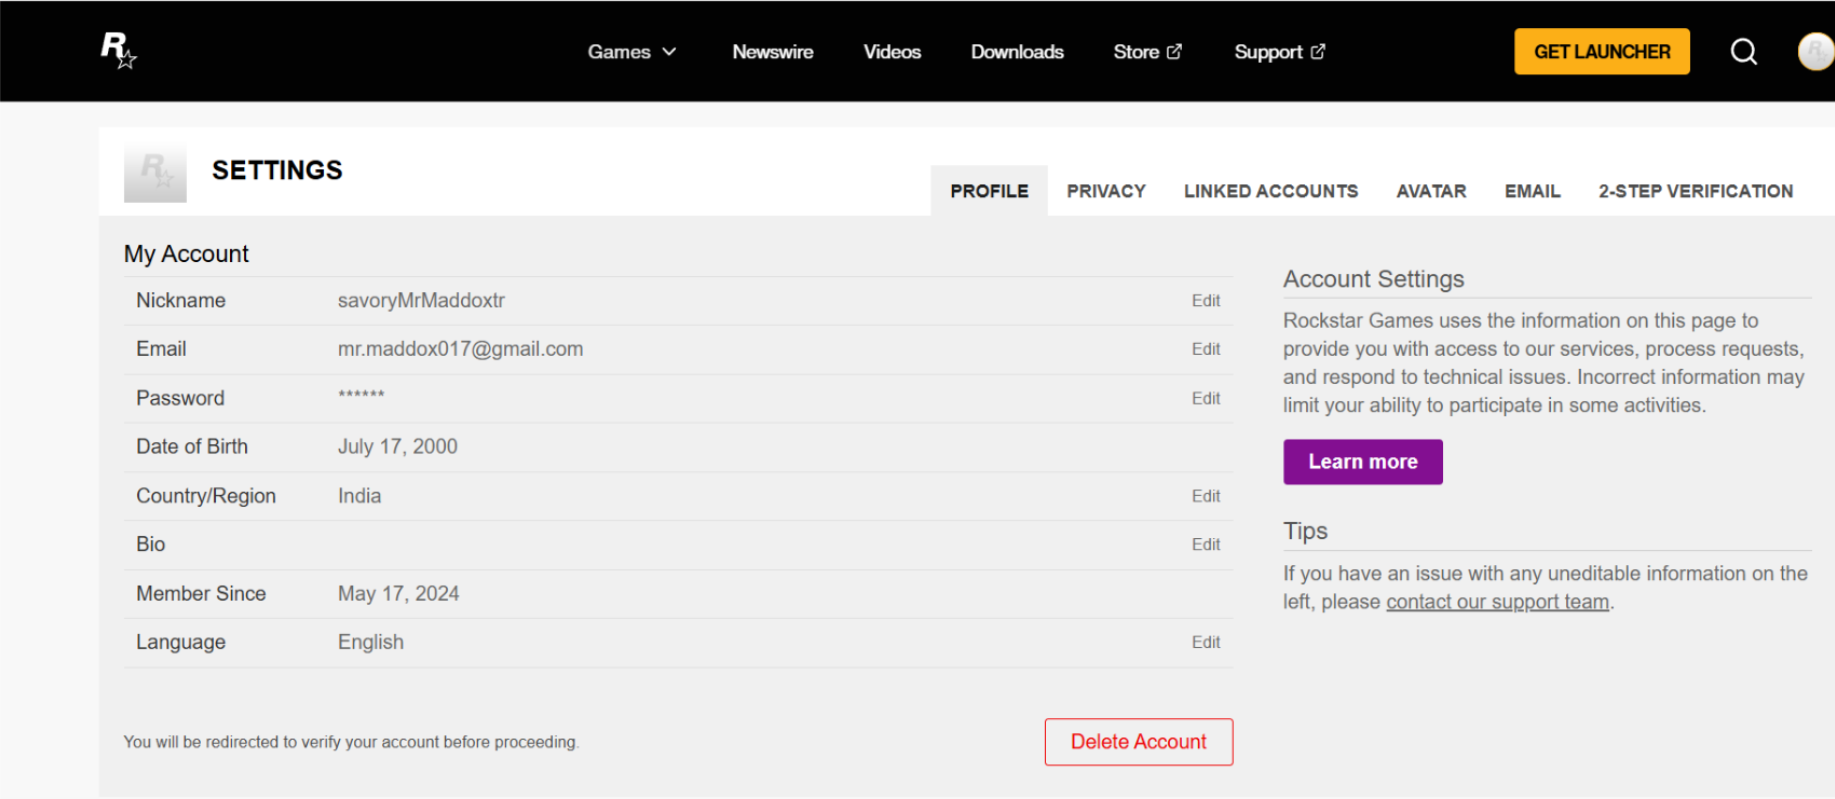The image size is (1835, 799).
Task: Open the EMAIL settings tab
Action: tap(1532, 191)
